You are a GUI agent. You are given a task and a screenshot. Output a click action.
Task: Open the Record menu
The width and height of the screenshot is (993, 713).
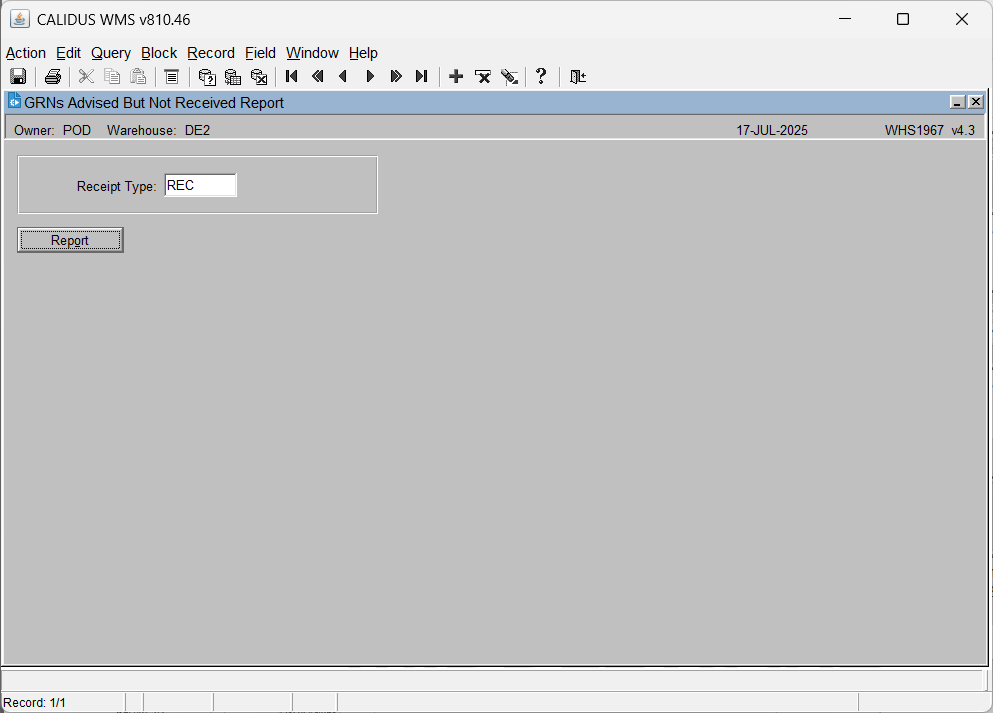[211, 53]
